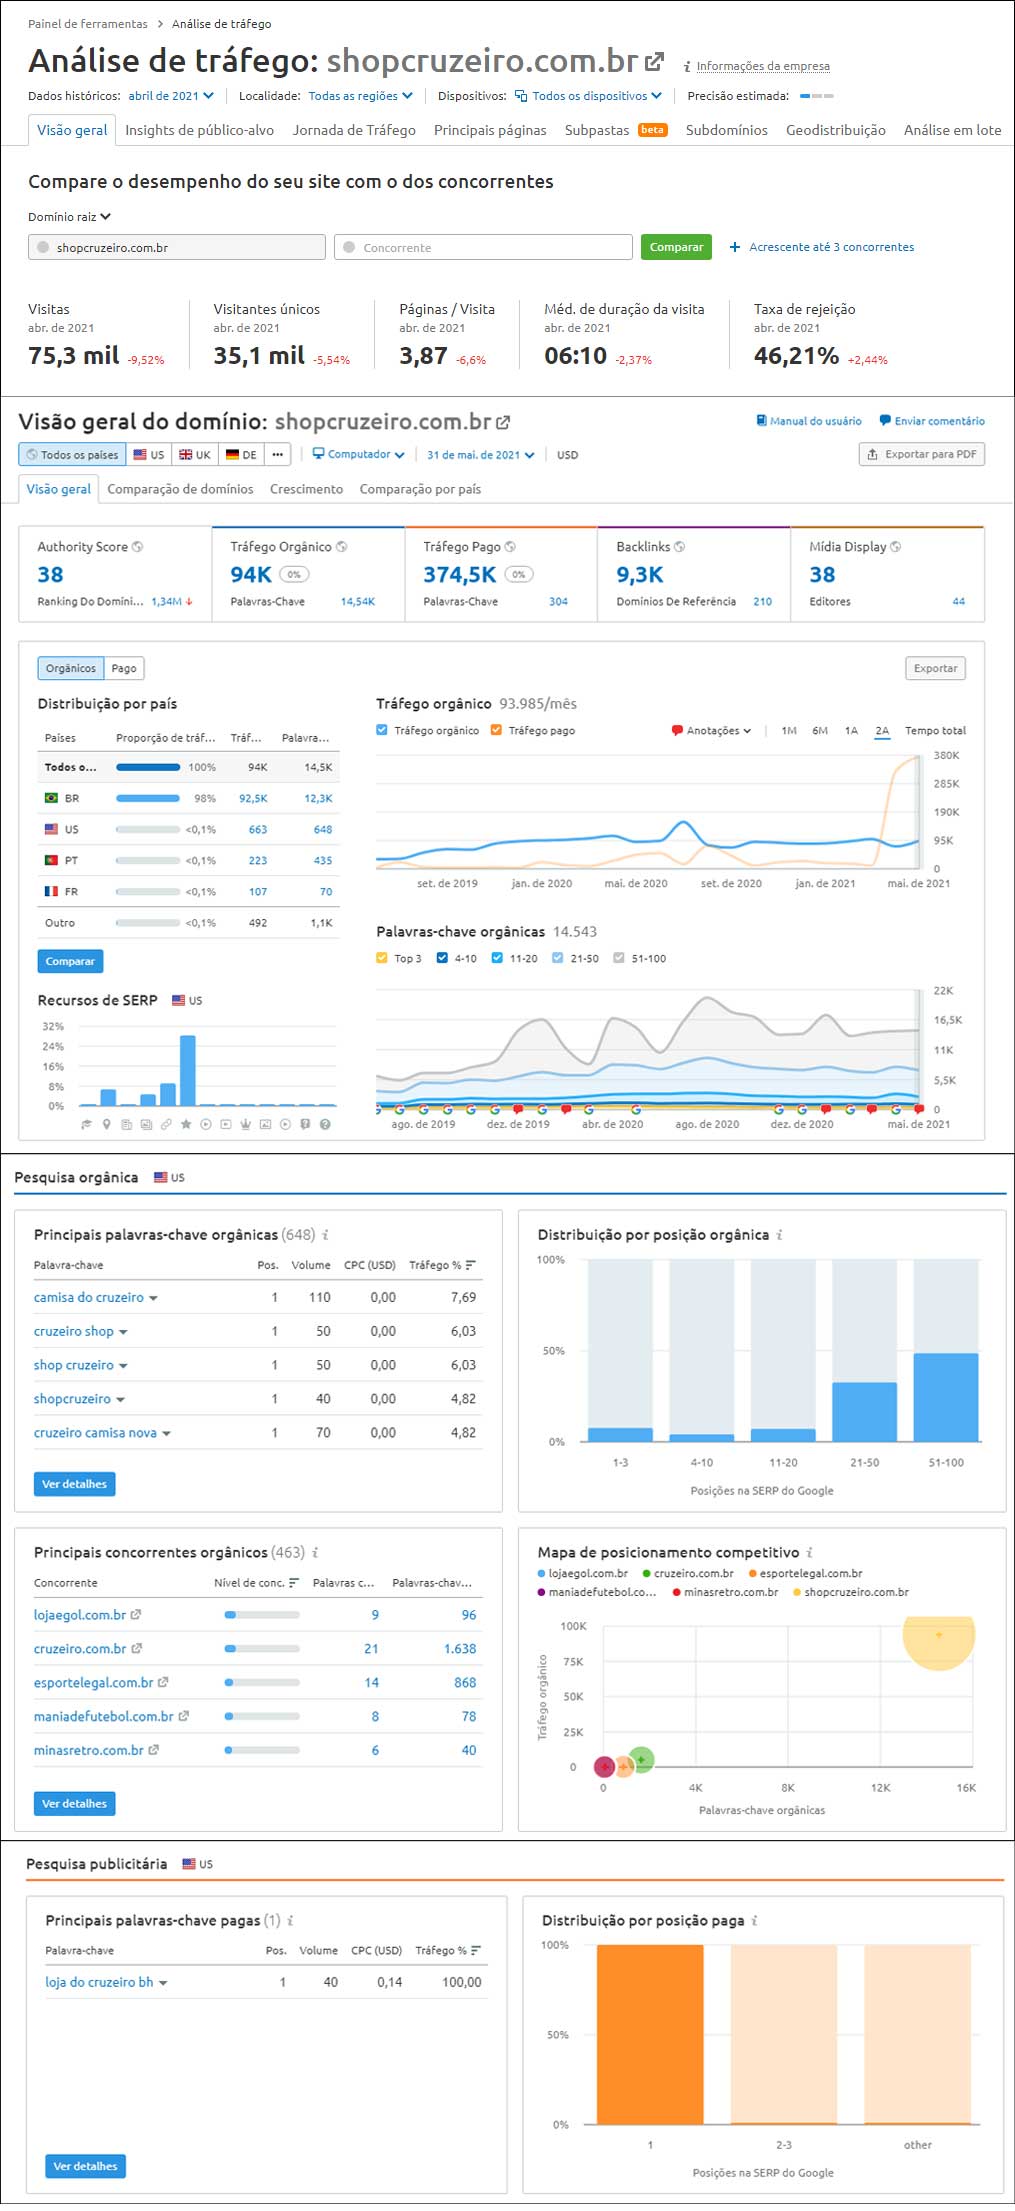Click the Concorrente input field

pyautogui.click(x=483, y=247)
